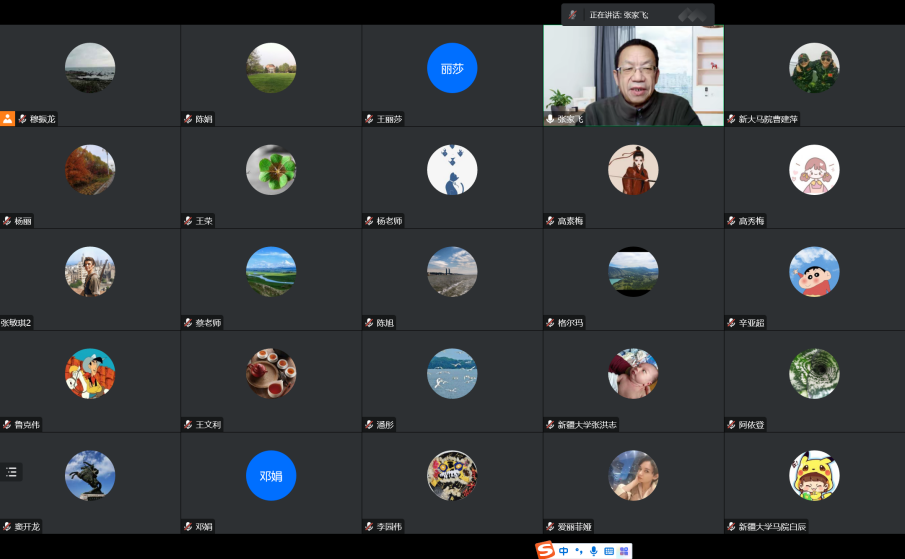The width and height of the screenshot is (905, 559).
Task: Click the Sogou voice input microphone
Action: click(x=594, y=551)
